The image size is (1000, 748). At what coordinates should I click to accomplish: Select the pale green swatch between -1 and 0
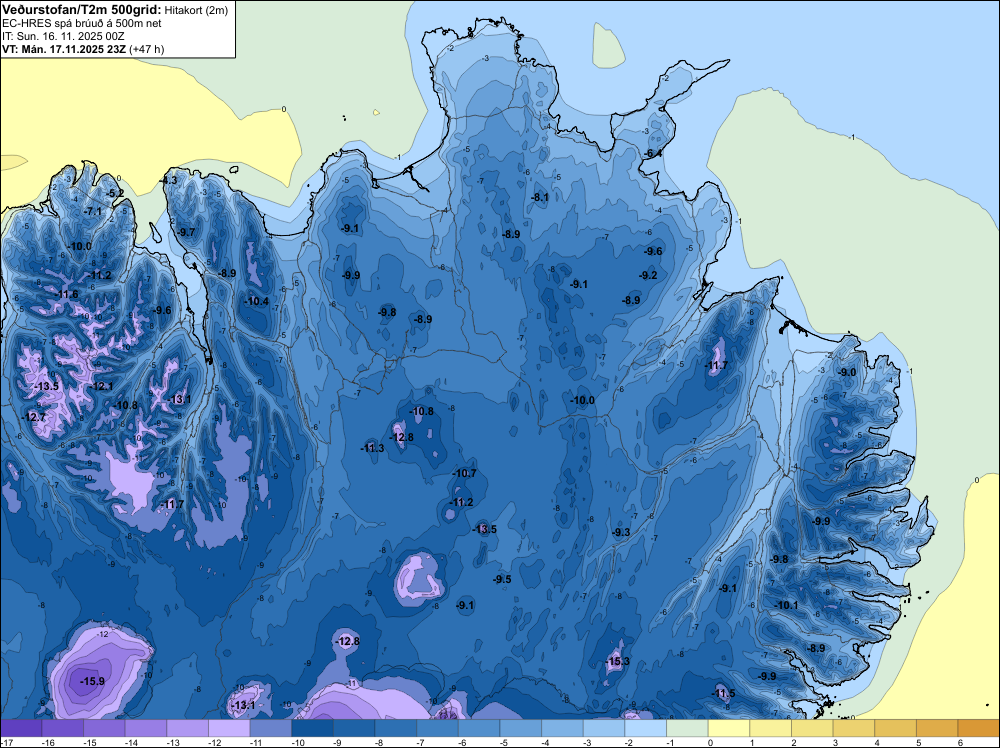tap(688, 728)
